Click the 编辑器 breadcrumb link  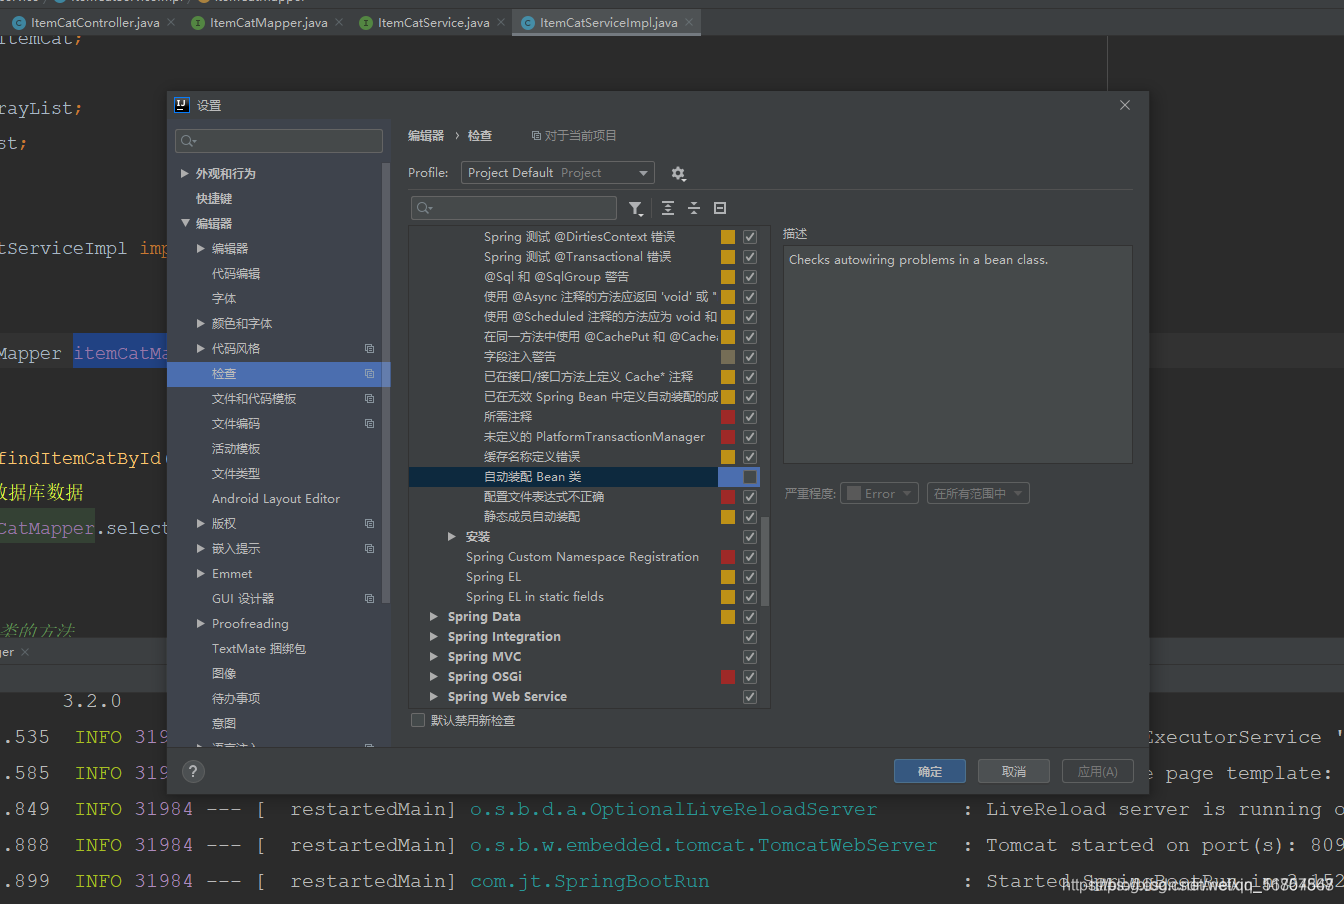426,136
